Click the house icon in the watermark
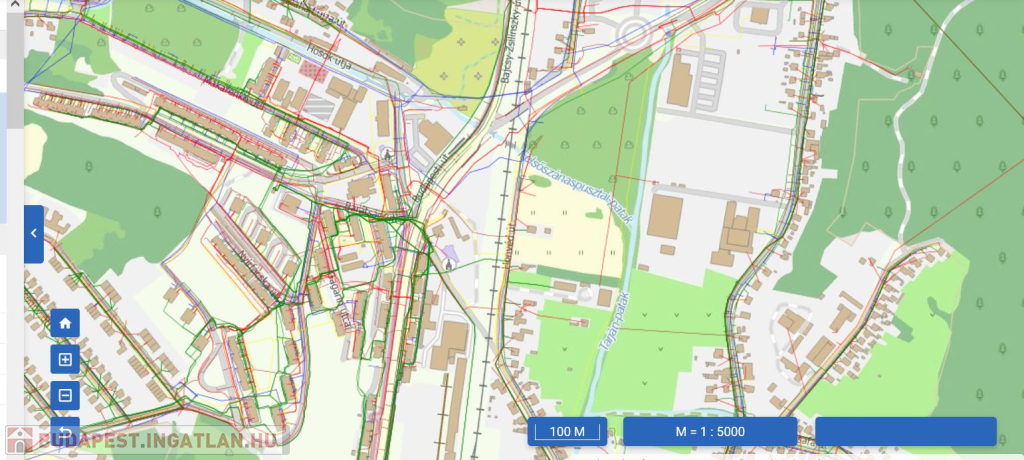This screenshot has height=460, width=1024. tap(20, 440)
